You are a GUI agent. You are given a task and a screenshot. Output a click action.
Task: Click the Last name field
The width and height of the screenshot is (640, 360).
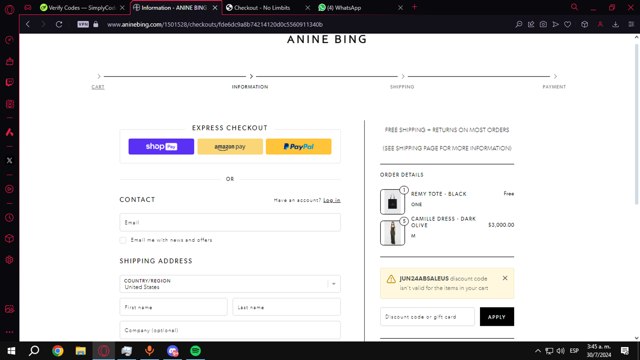click(287, 307)
